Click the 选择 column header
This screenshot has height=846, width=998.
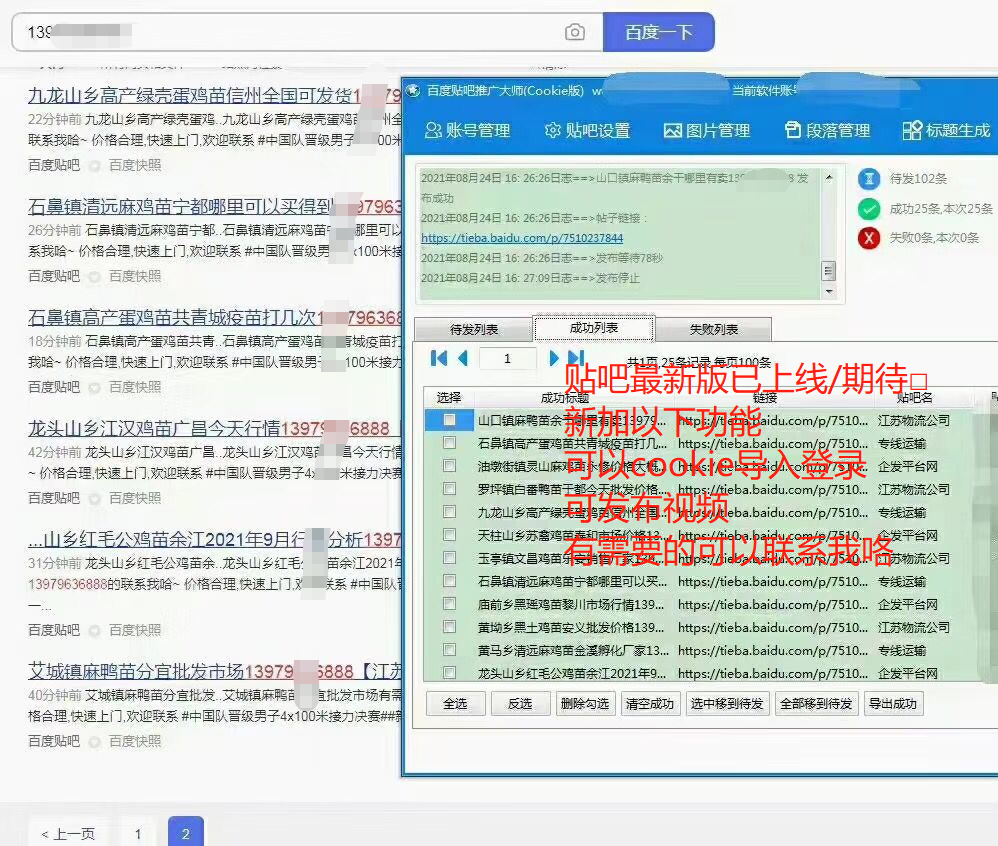449,398
